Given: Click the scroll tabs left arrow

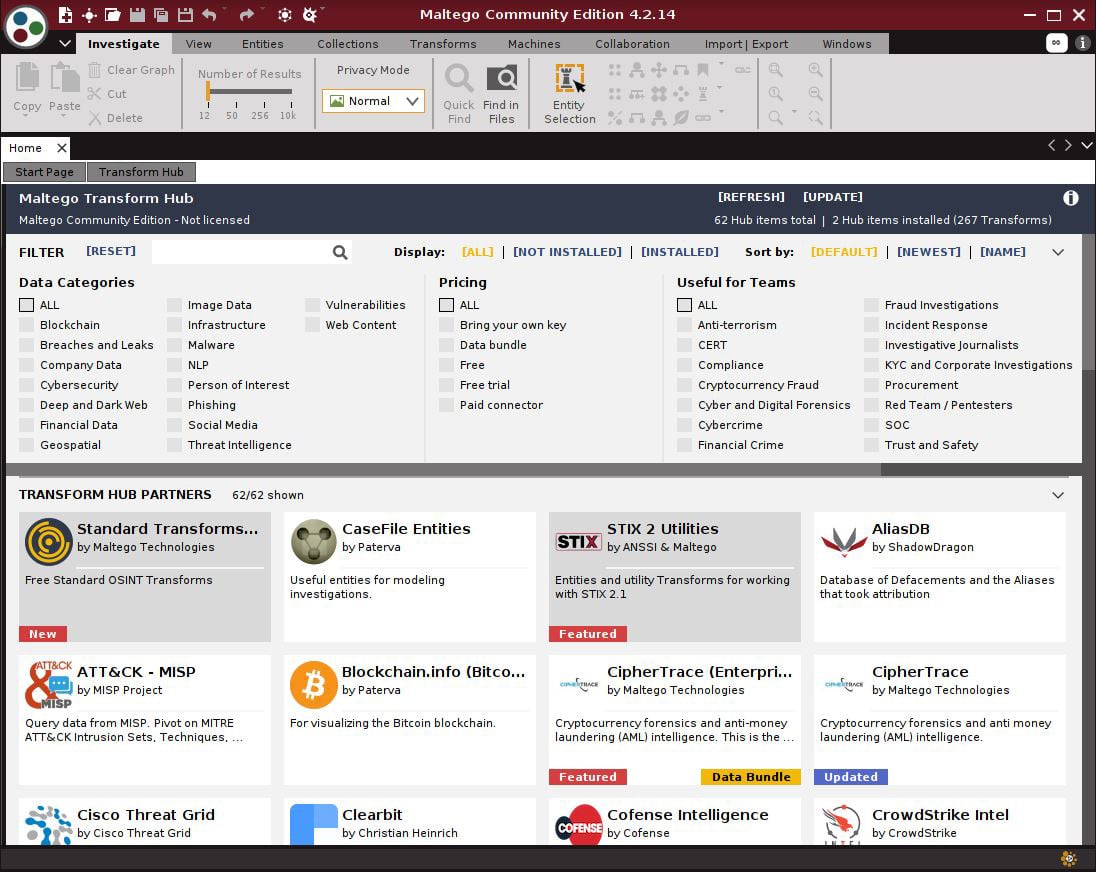Looking at the screenshot, I should click(1051, 145).
